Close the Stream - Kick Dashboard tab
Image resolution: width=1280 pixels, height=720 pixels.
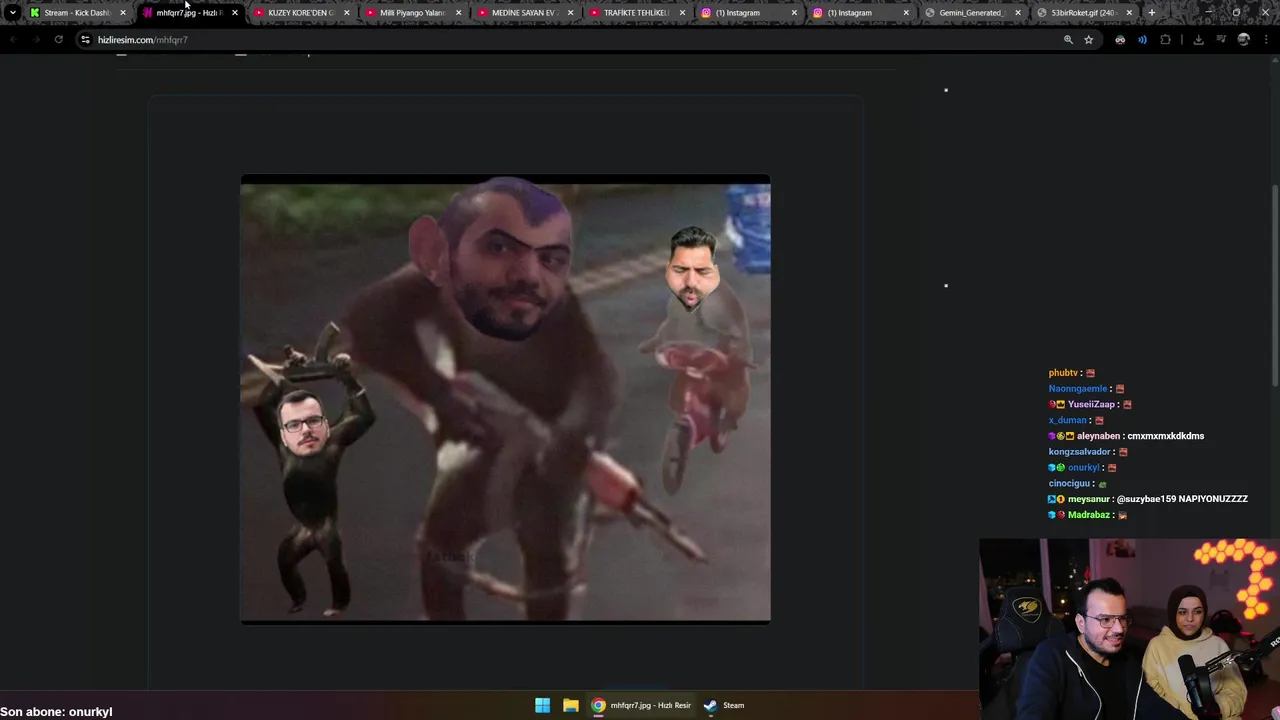pyautogui.click(x=123, y=13)
